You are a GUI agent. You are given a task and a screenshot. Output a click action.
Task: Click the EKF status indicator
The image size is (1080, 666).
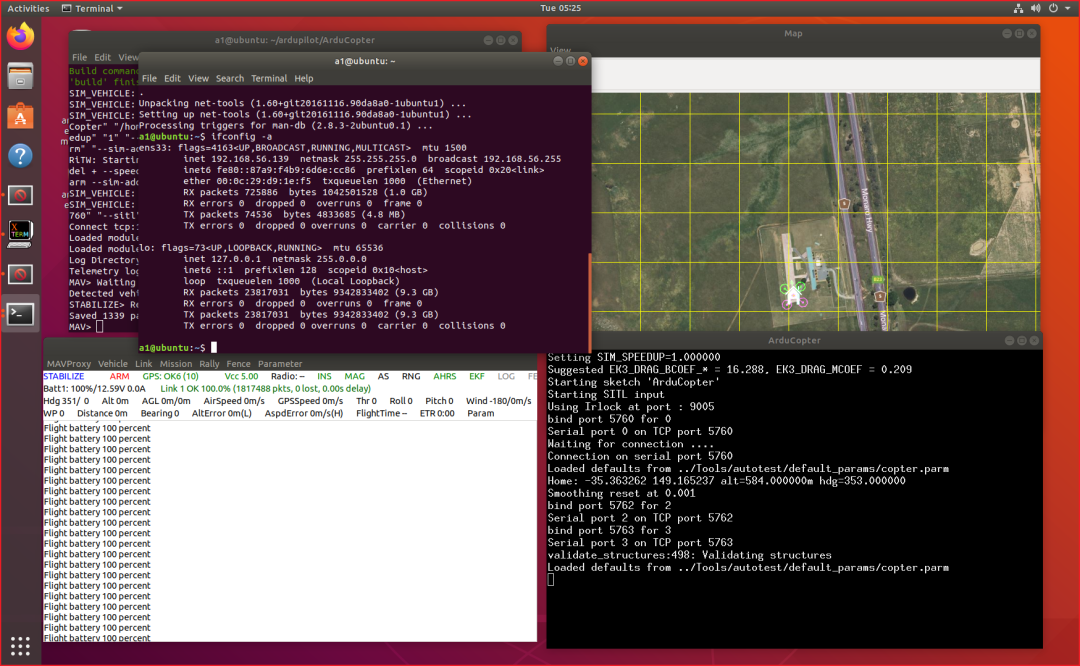coord(477,376)
